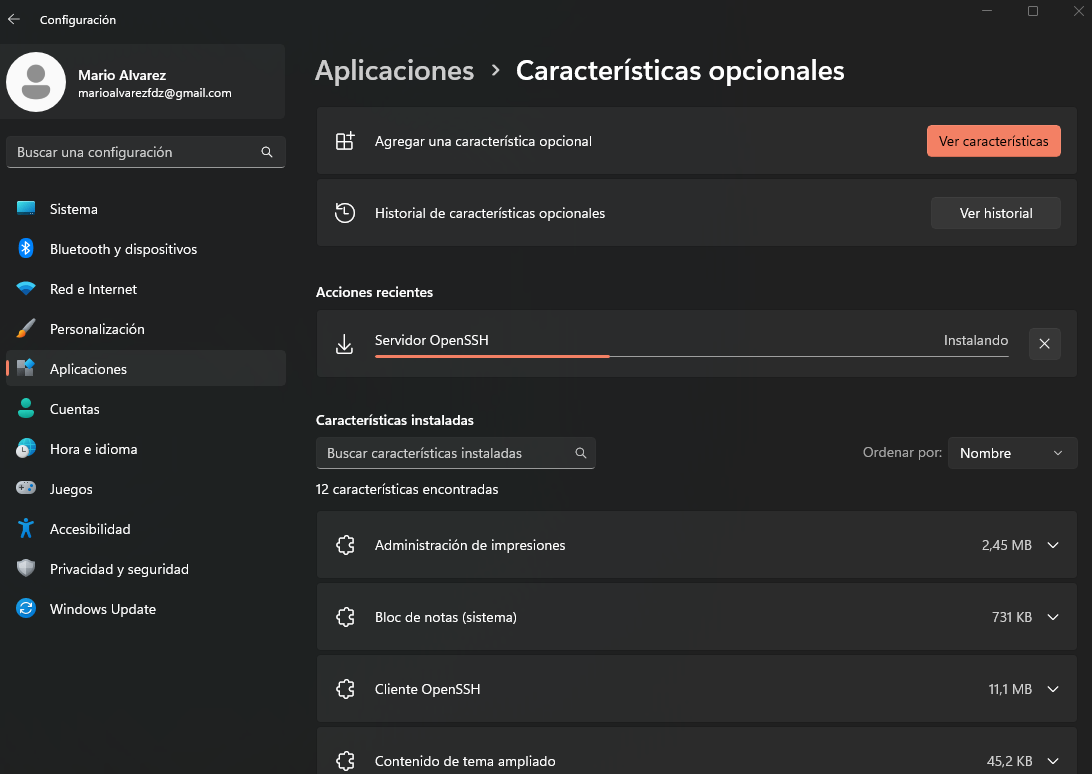Open the Ordenar por Nombre dropdown
This screenshot has height=774, width=1092.
(x=1013, y=453)
